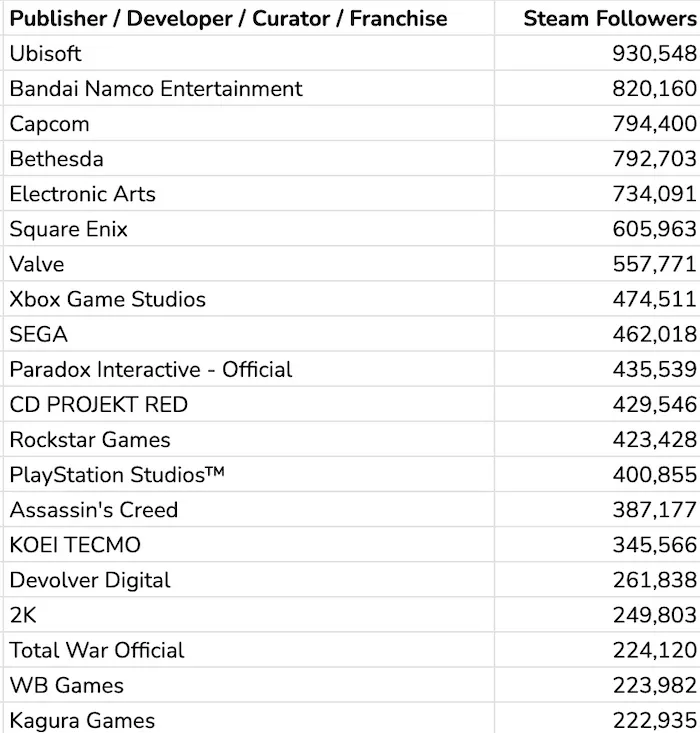Image resolution: width=700 pixels, height=733 pixels.
Task: Select the Ubisoft cell
Action: tap(46, 54)
